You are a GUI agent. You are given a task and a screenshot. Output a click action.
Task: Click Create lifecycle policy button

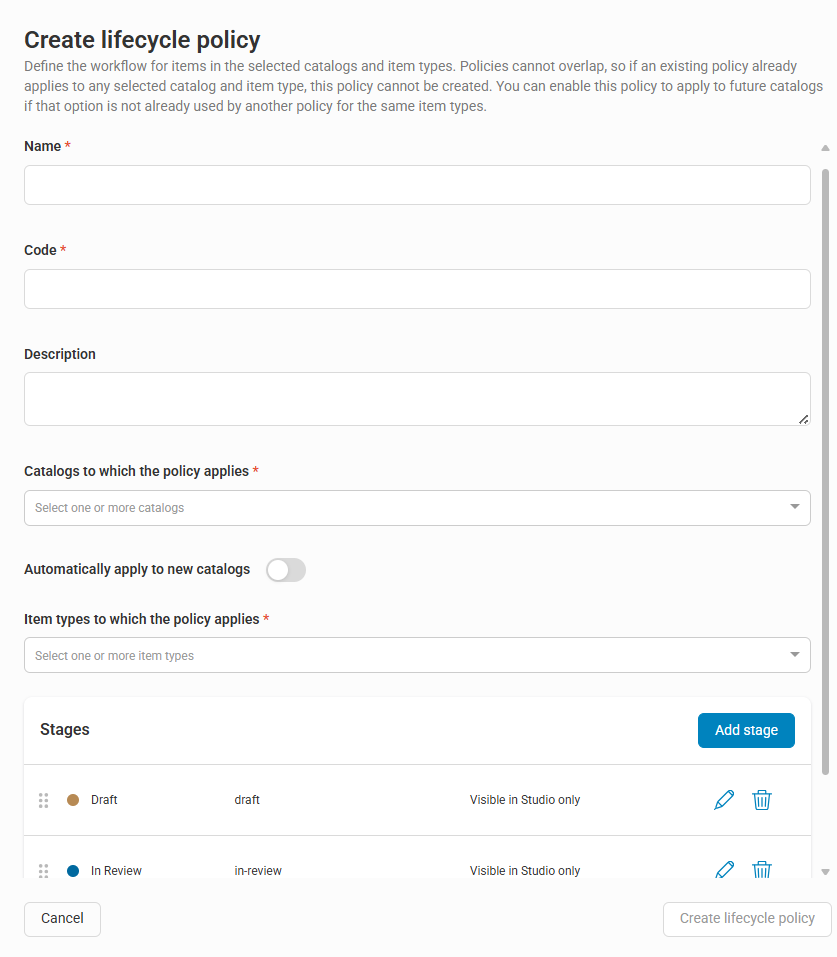[747, 919]
